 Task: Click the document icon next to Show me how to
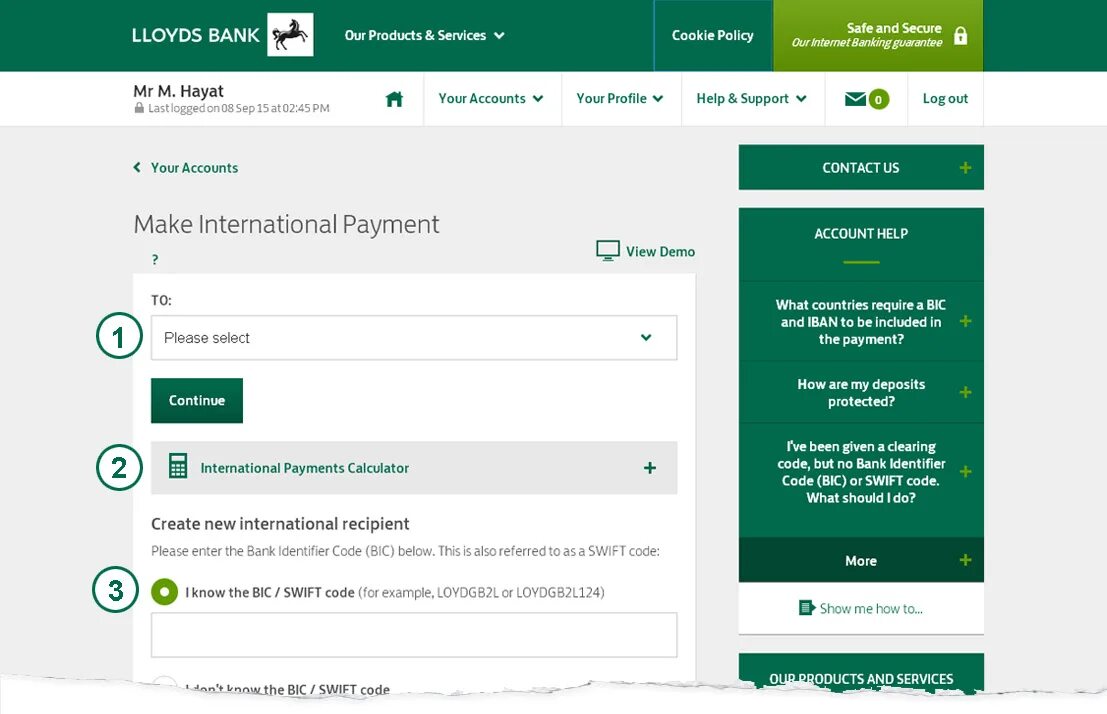806,608
